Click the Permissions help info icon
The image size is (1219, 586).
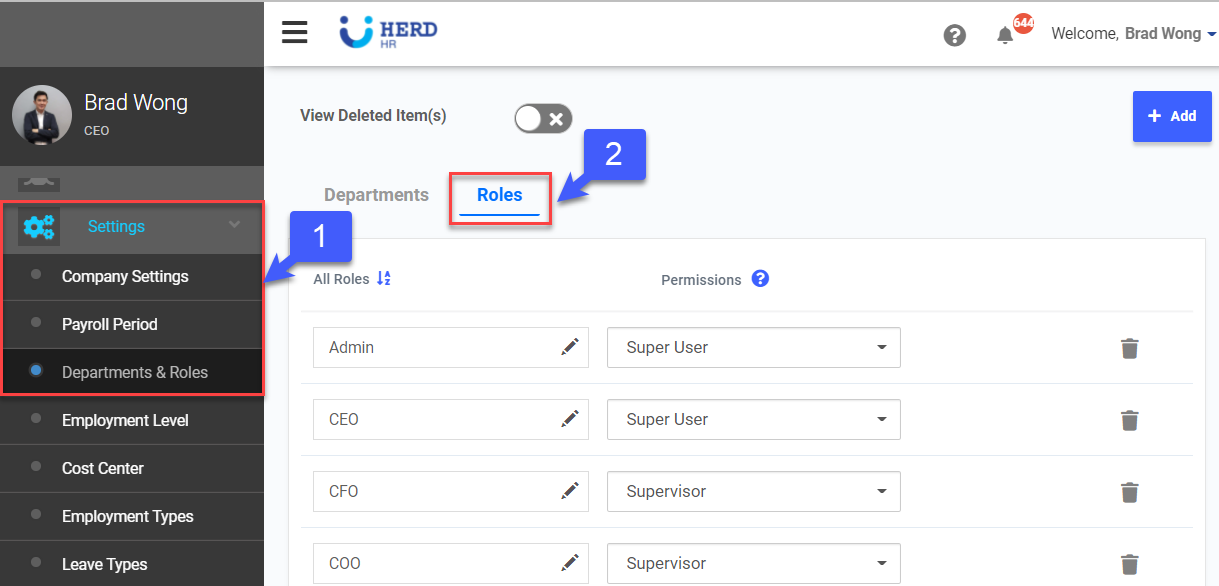point(760,279)
